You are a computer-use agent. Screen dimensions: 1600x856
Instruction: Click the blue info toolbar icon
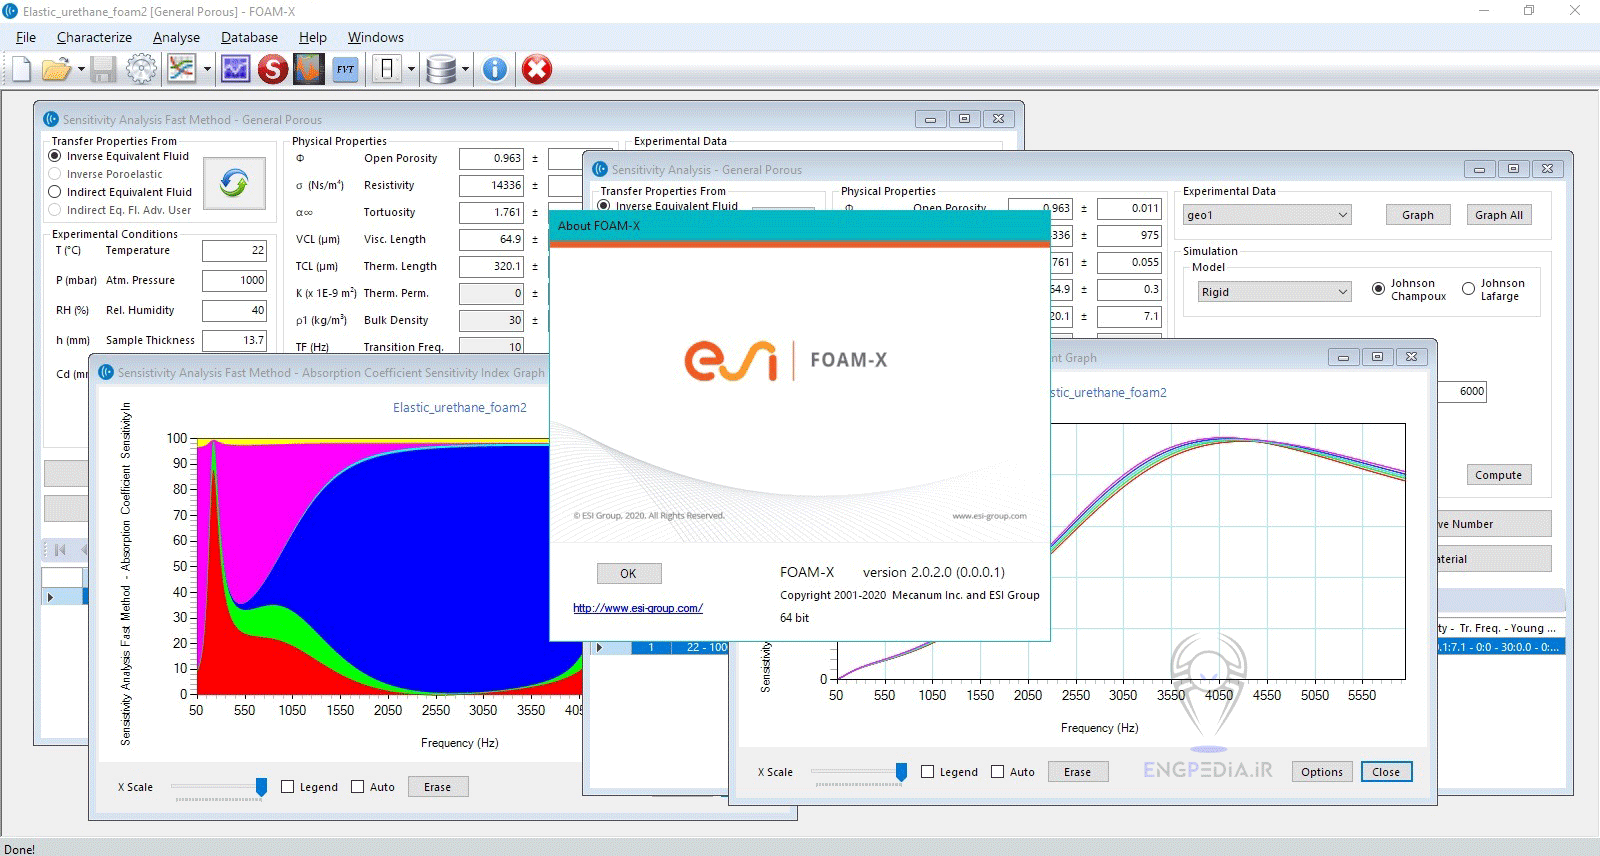pyautogui.click(x=495, y=69)
